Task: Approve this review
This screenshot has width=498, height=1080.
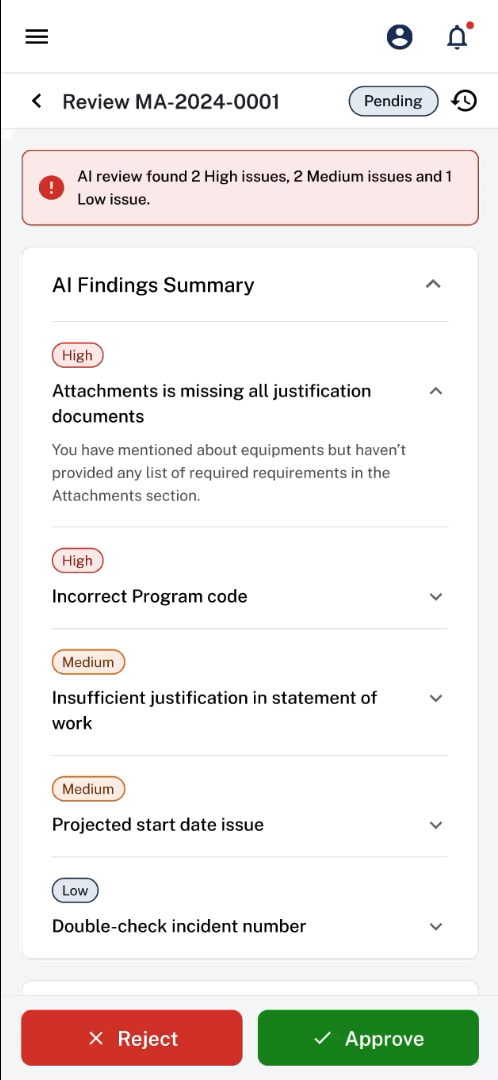Action: tap(368, 1038)
